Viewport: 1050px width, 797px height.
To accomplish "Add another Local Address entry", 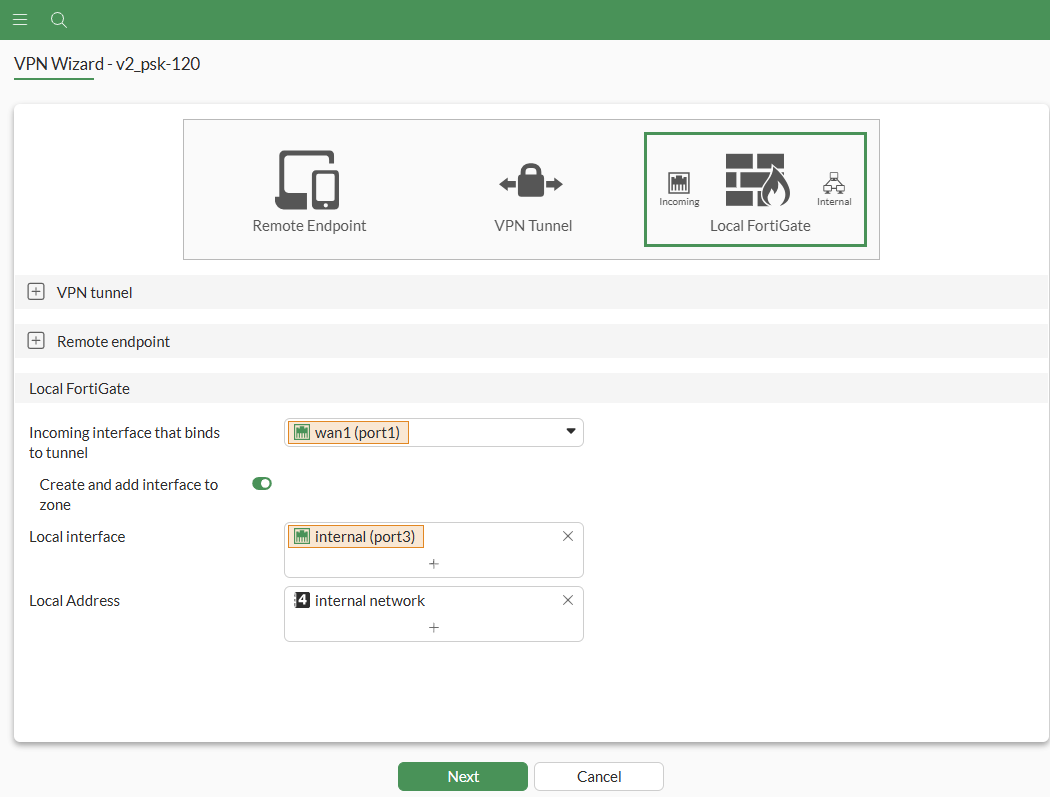I will (x=433, y=628).
